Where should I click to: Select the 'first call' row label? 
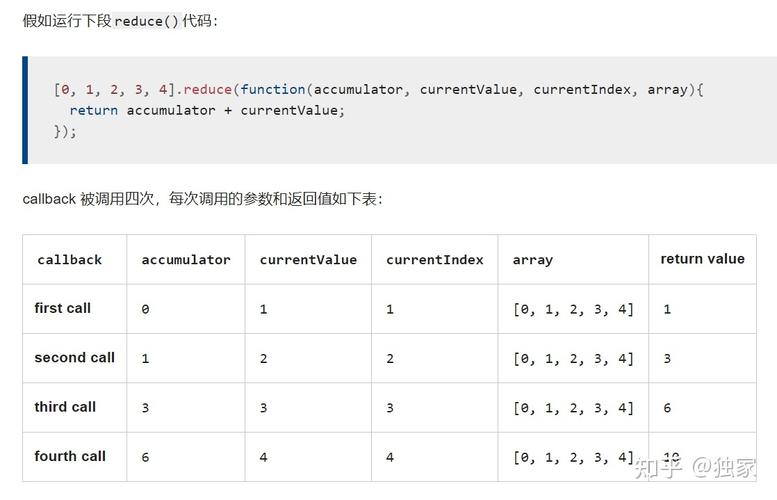pos(62,308)
